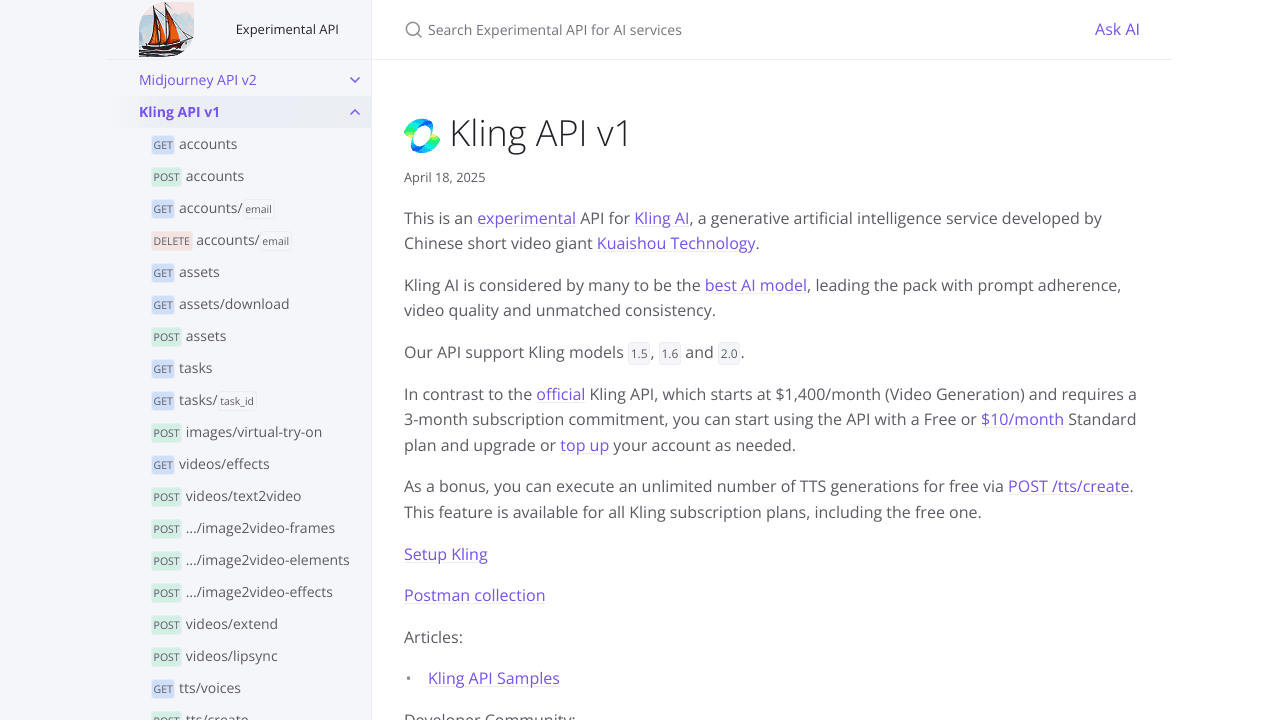Open the $10/month plan link

point(1022,419)
